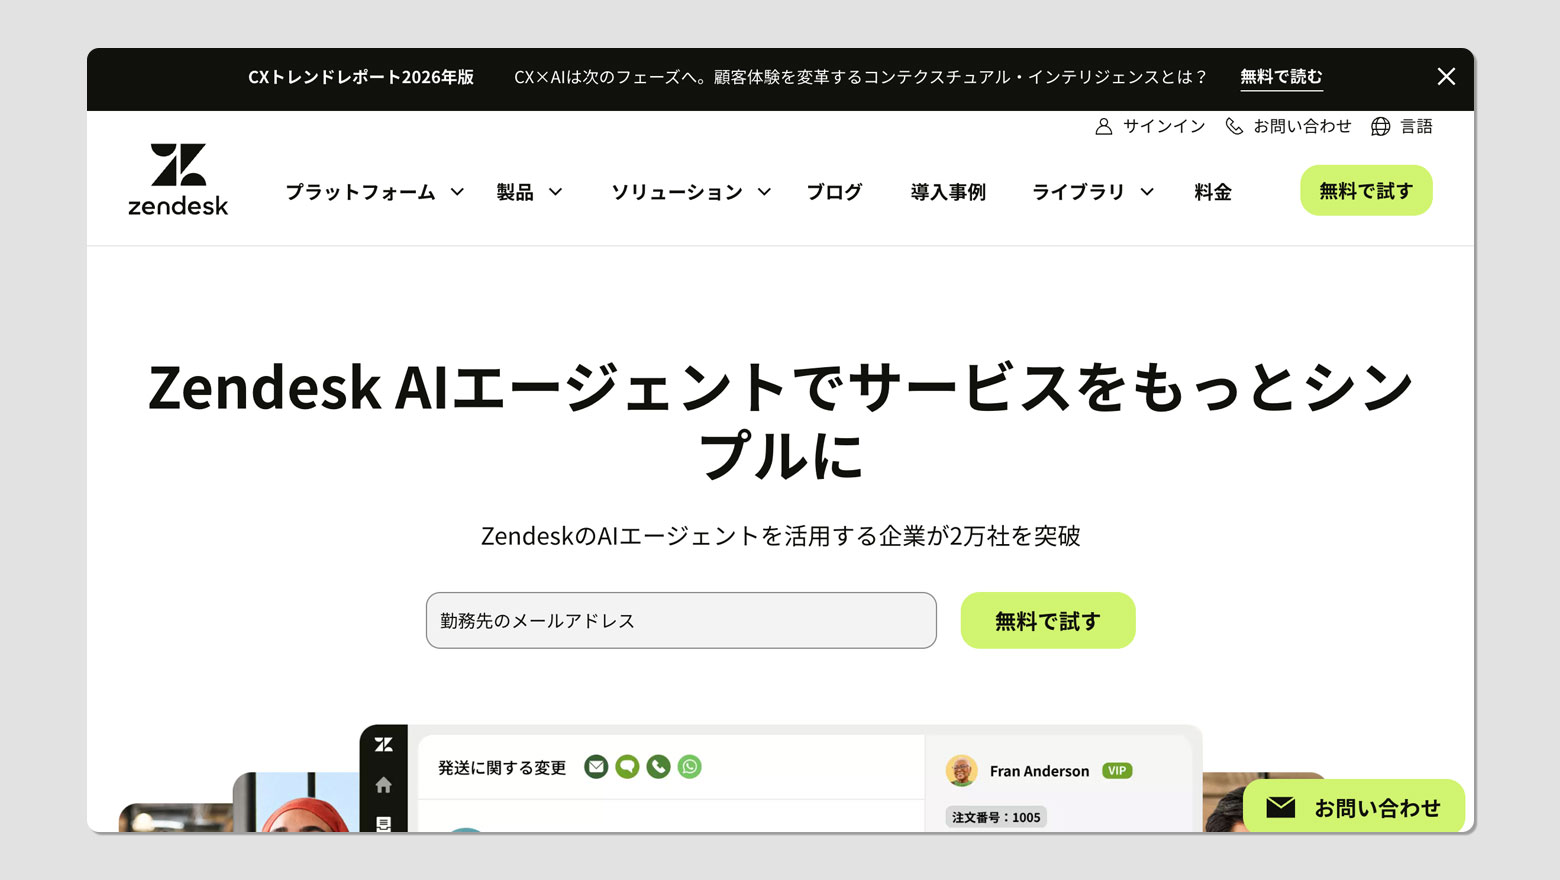The height and width of the screenshot is (880, 1560).
Task: Go to the ブログ page
Action: (x=834, y=192)
